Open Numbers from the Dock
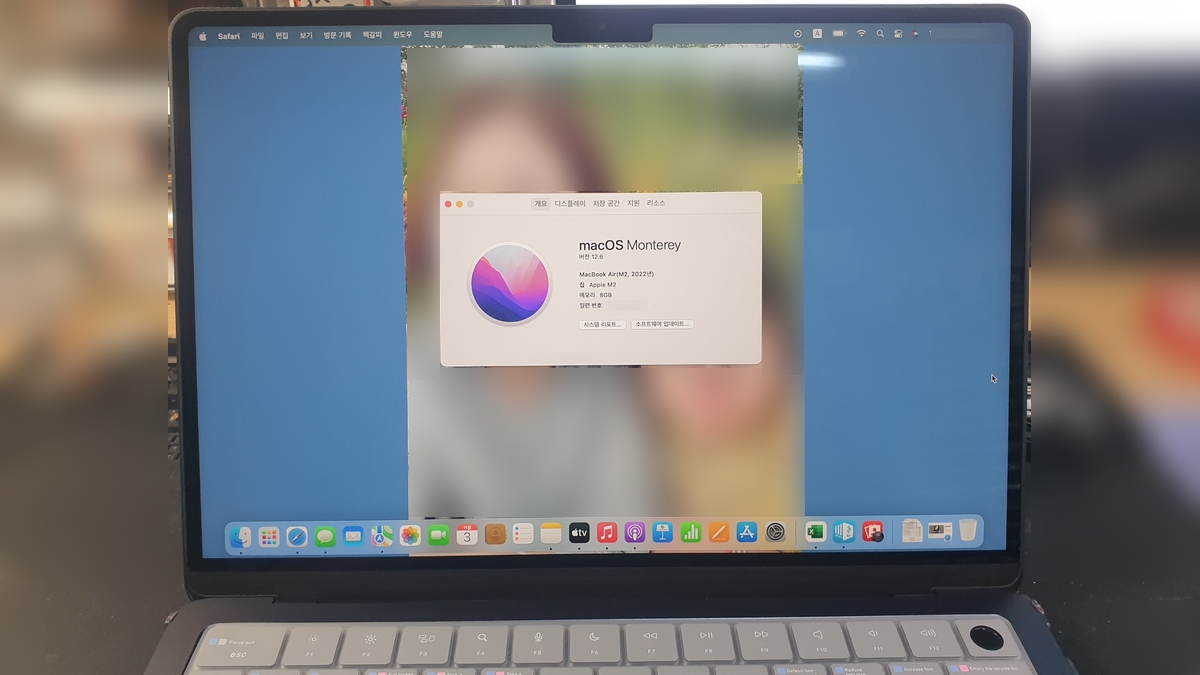 point(691,533)
